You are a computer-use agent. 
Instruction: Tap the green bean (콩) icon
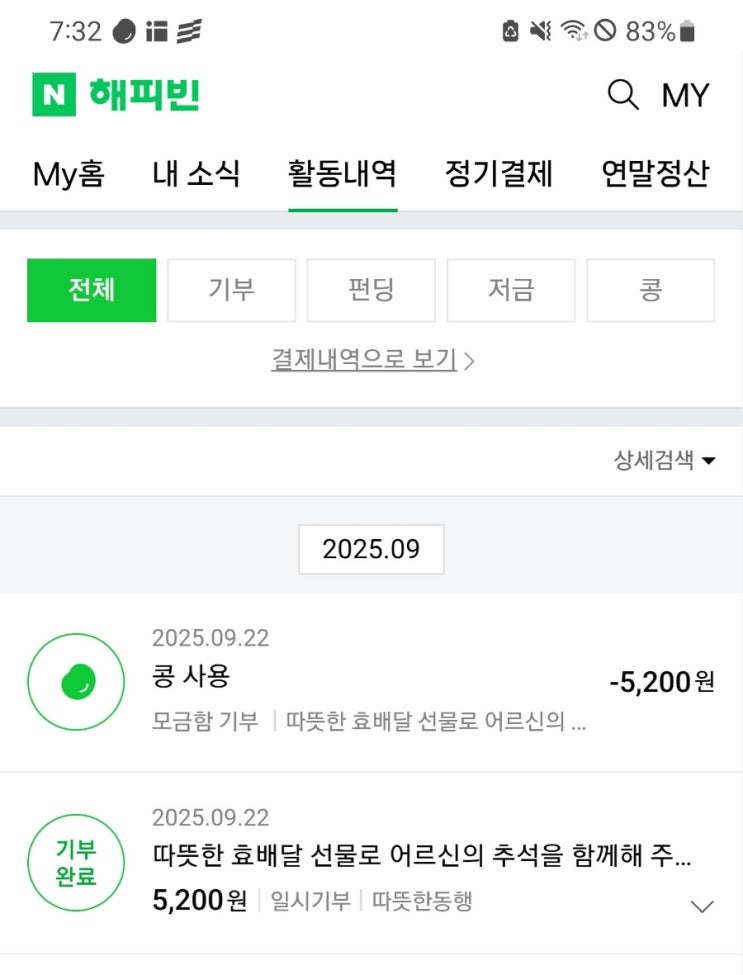(x=77, y=682)
